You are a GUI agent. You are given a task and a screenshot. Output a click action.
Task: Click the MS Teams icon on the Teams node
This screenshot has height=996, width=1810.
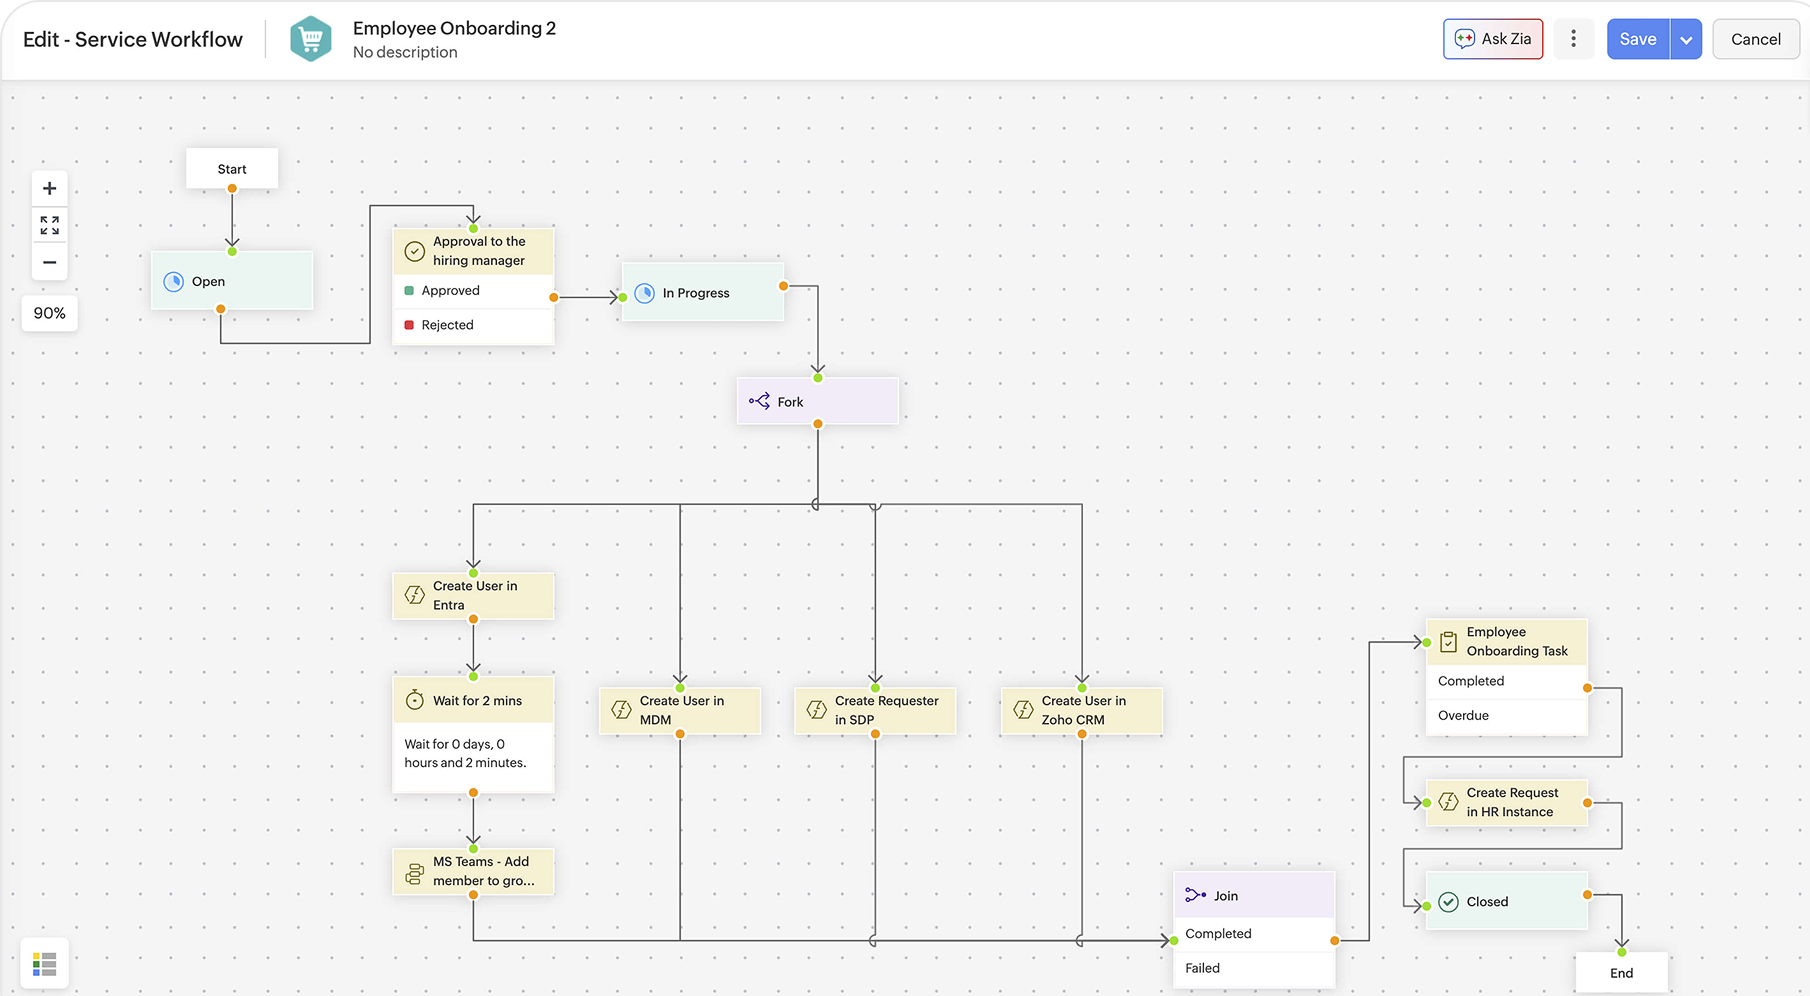click(x=413, y=871)
